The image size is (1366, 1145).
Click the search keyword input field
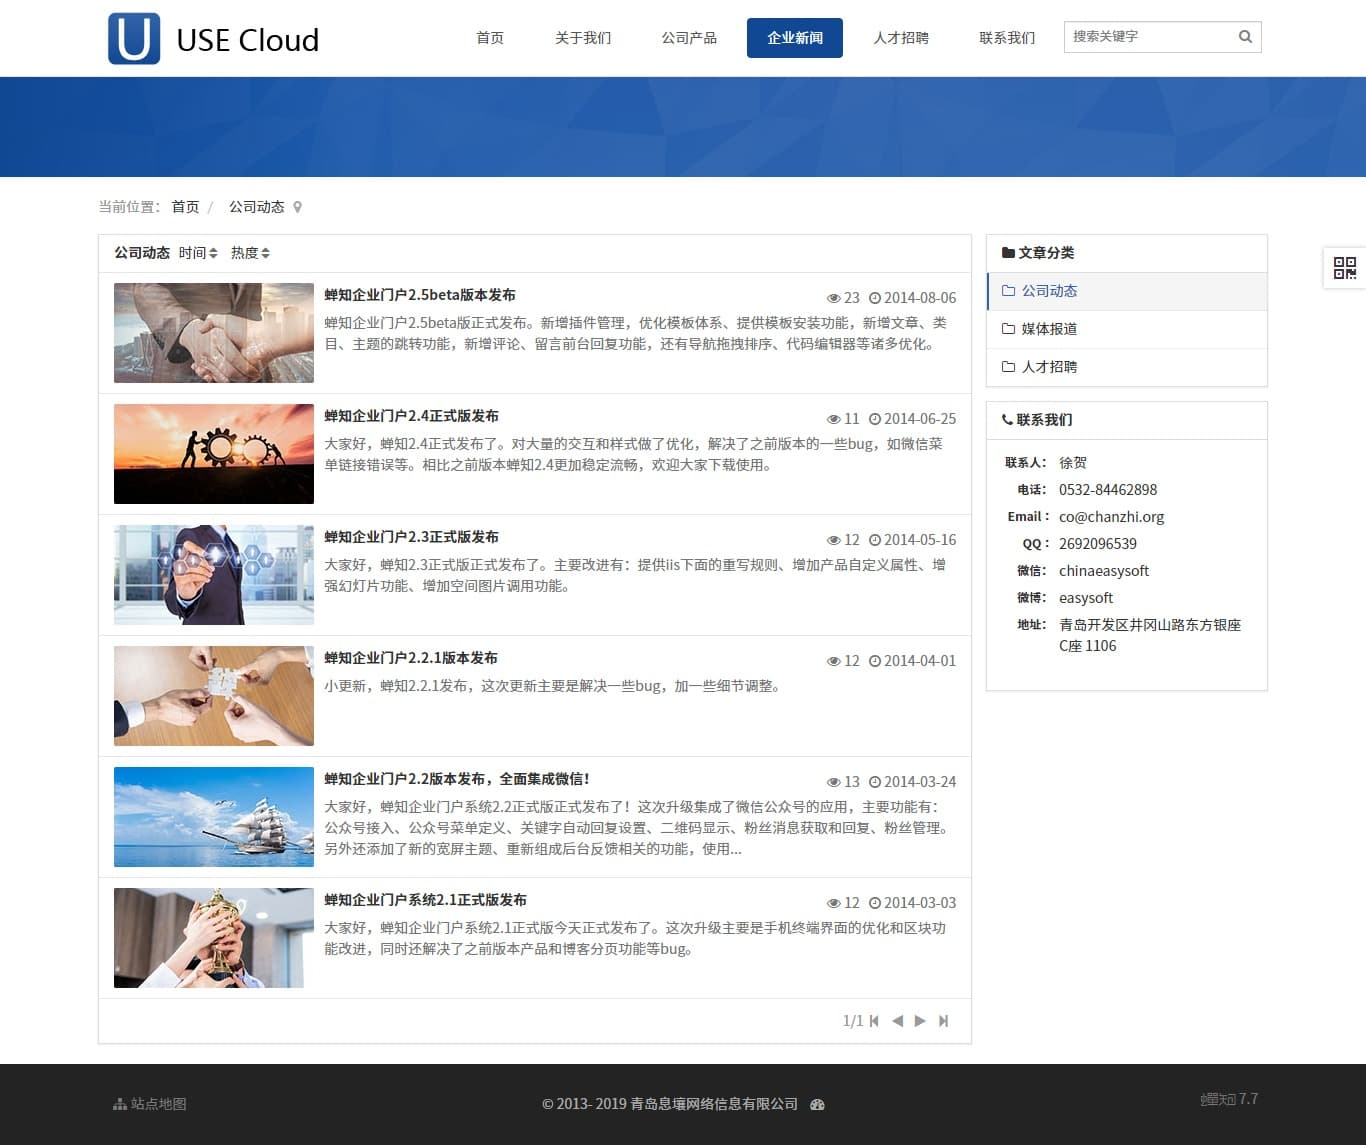pos(1150,37)
